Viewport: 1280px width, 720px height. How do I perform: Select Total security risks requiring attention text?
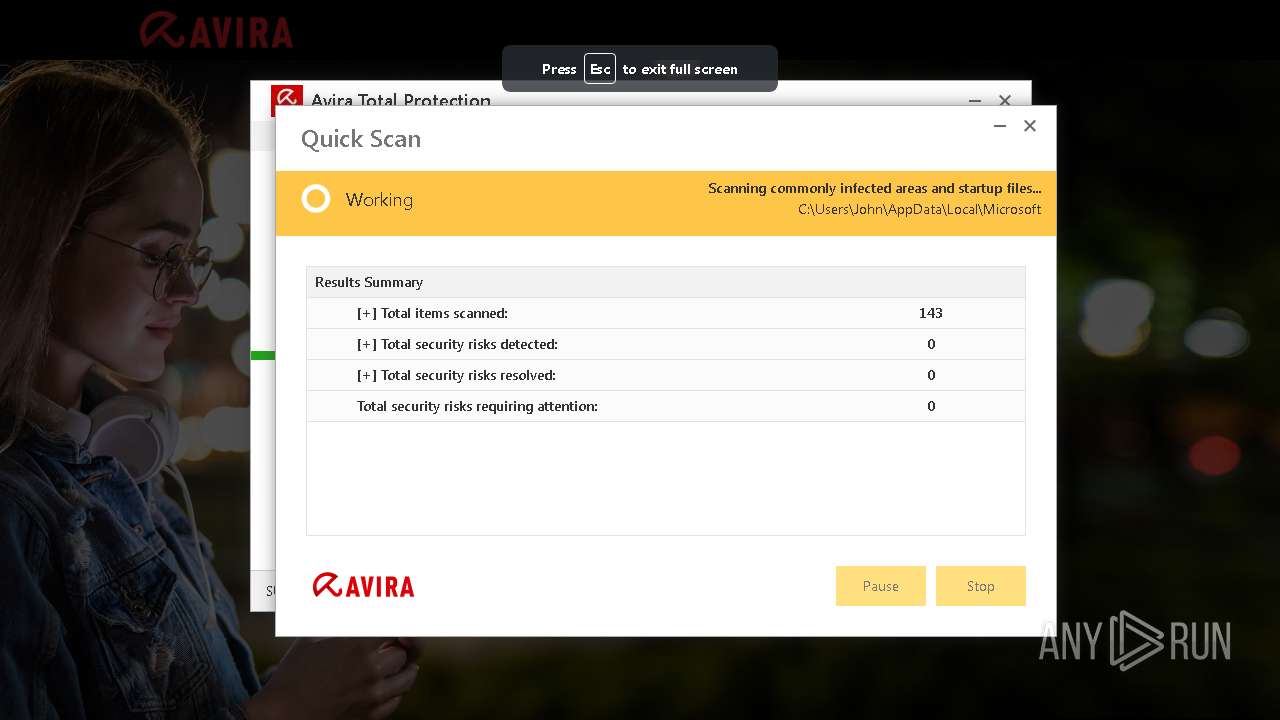point(477,406)
